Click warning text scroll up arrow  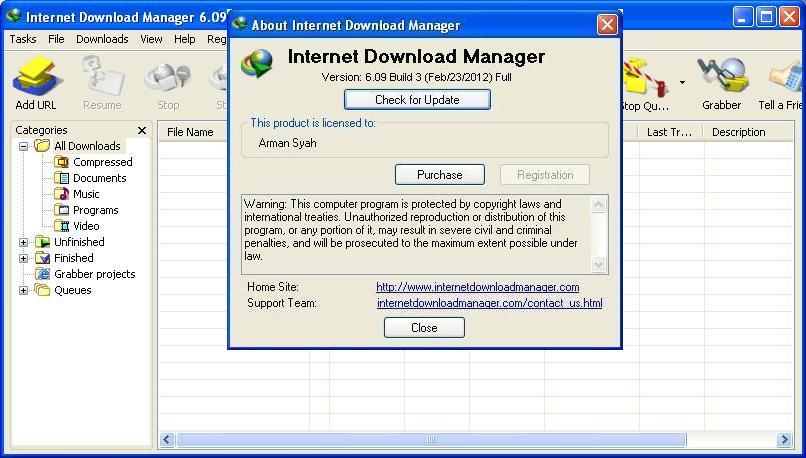click(x=598, y=205)
